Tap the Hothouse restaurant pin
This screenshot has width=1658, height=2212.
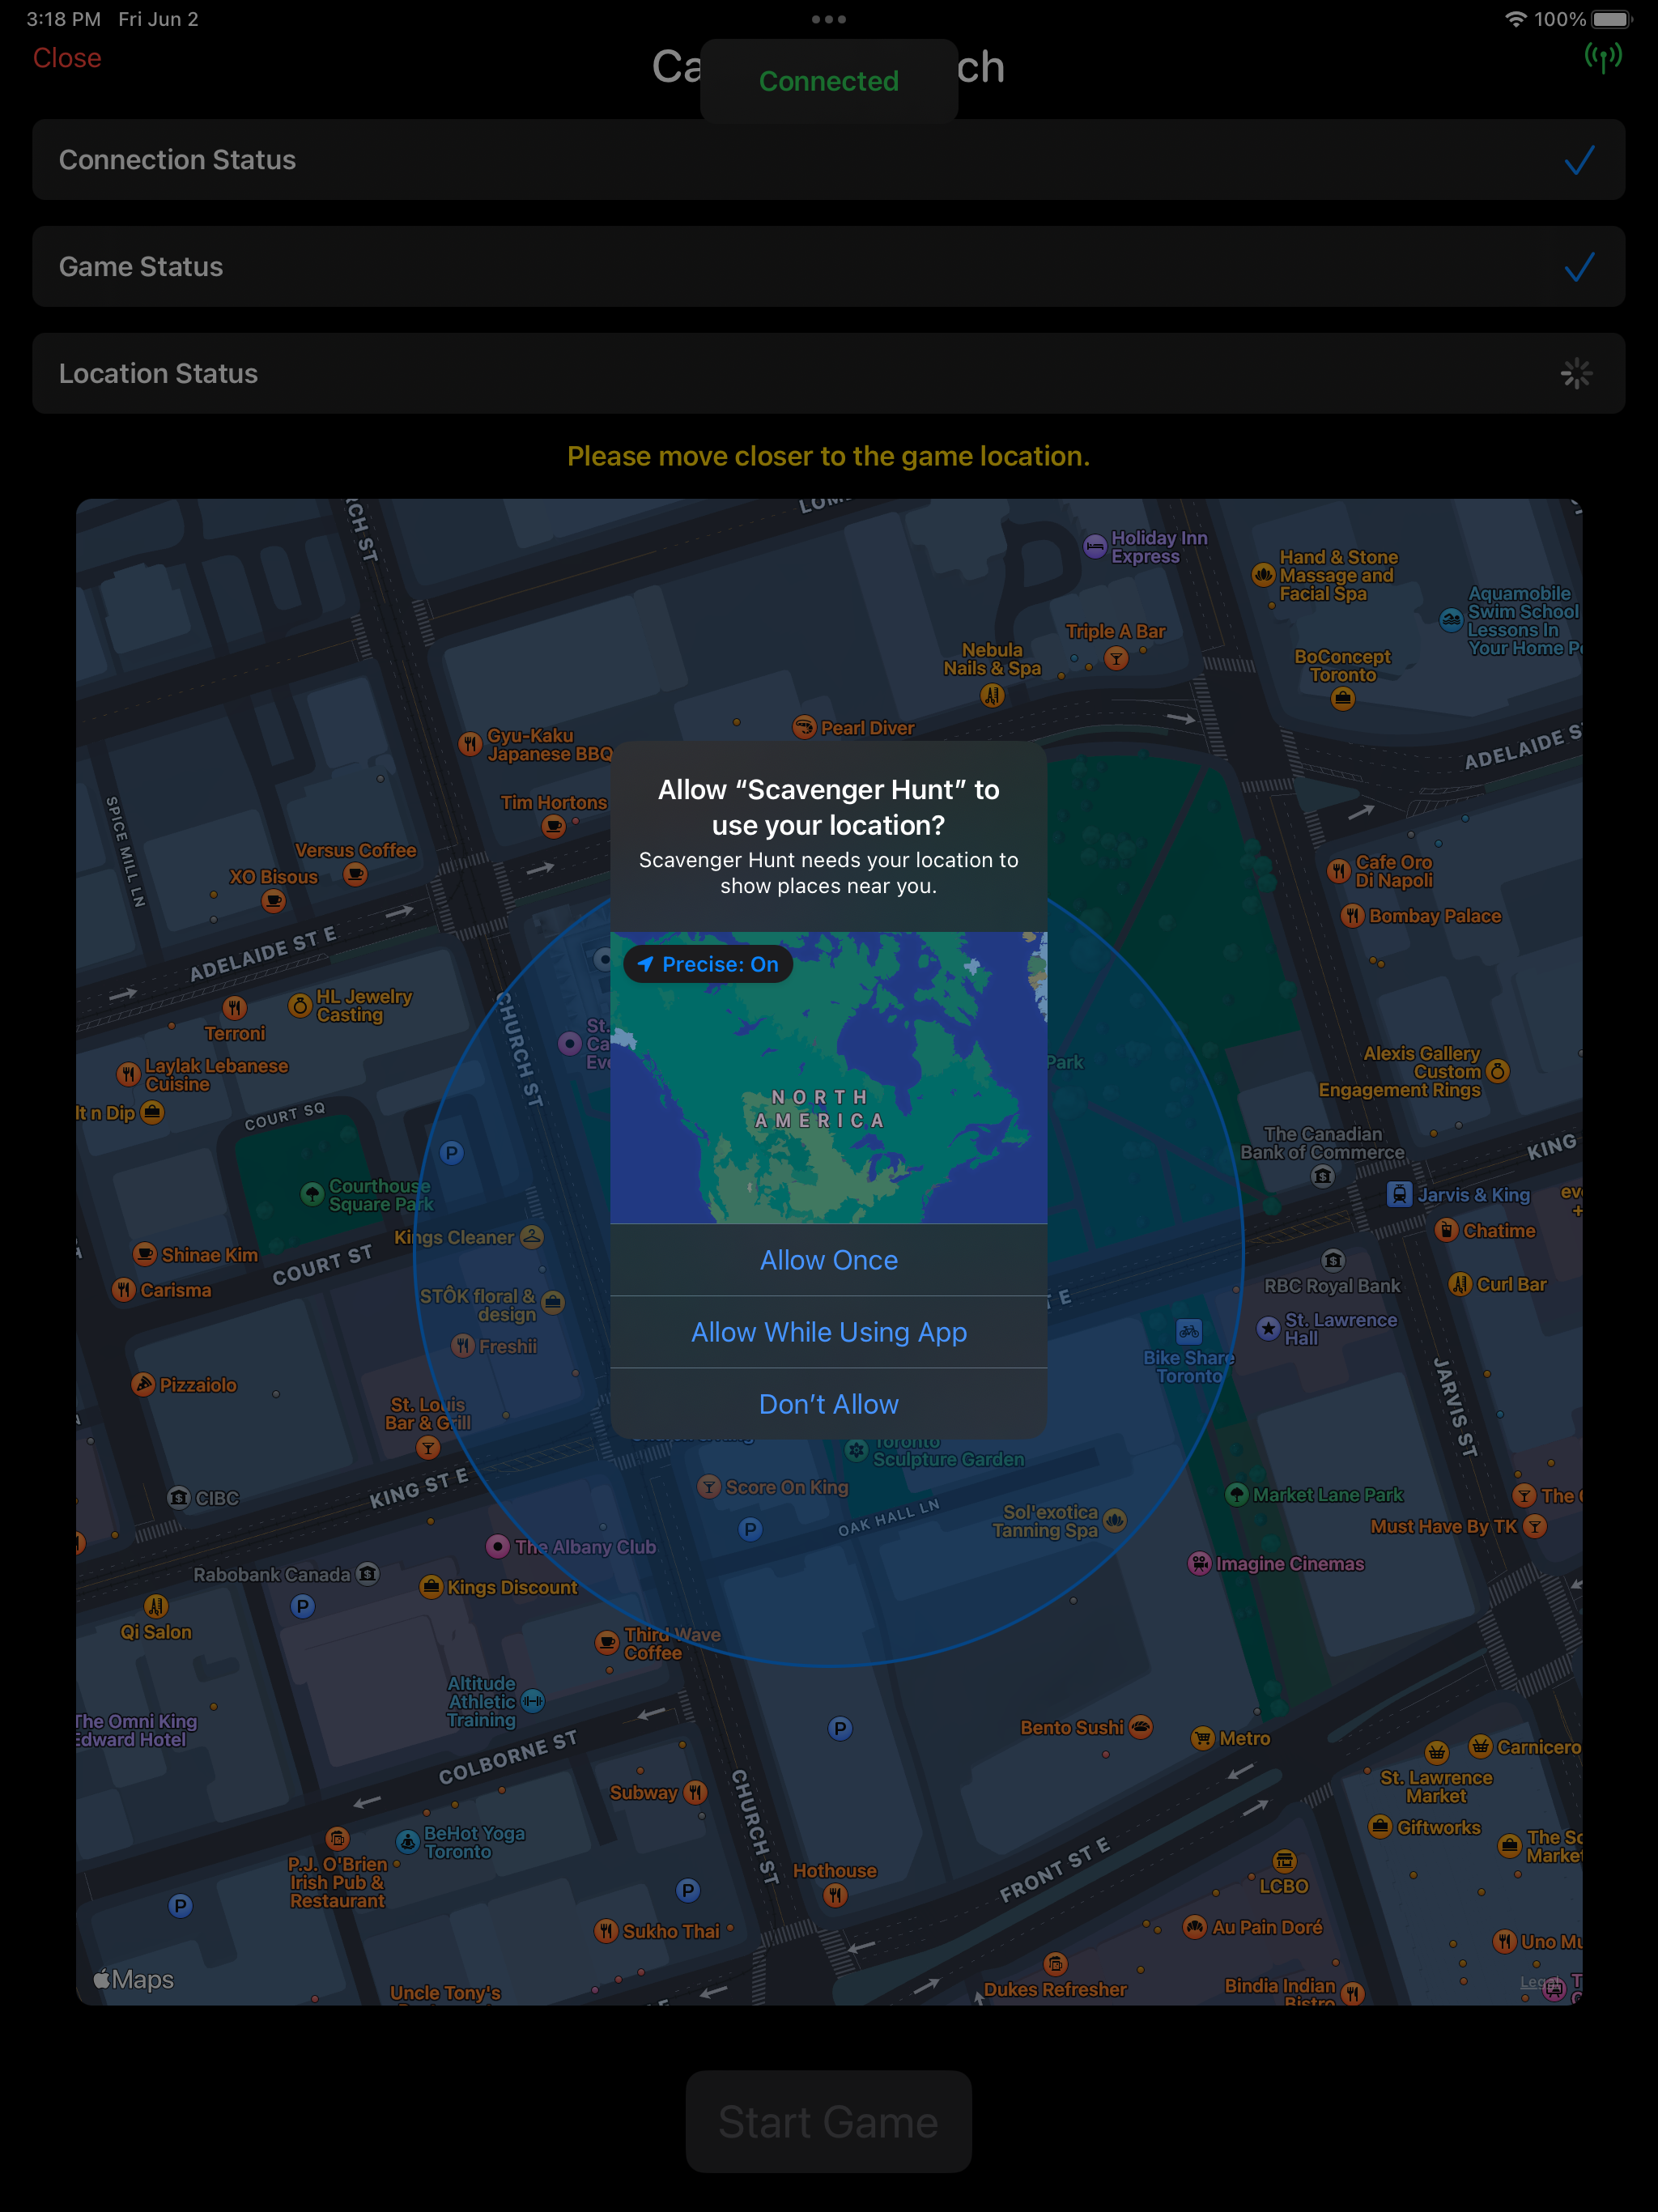coord(835,1895)
